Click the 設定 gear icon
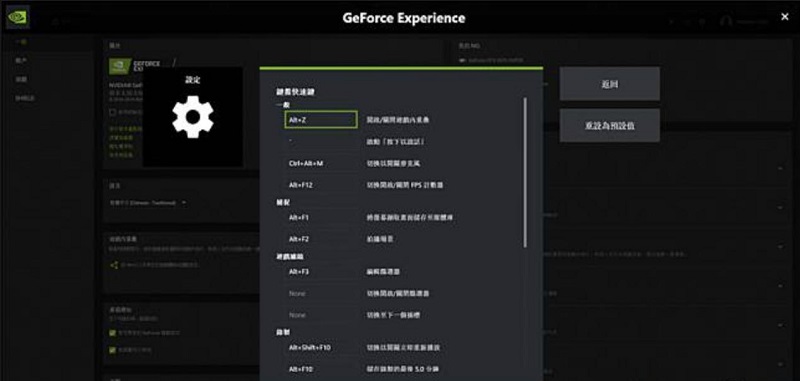 coord(193,117)
